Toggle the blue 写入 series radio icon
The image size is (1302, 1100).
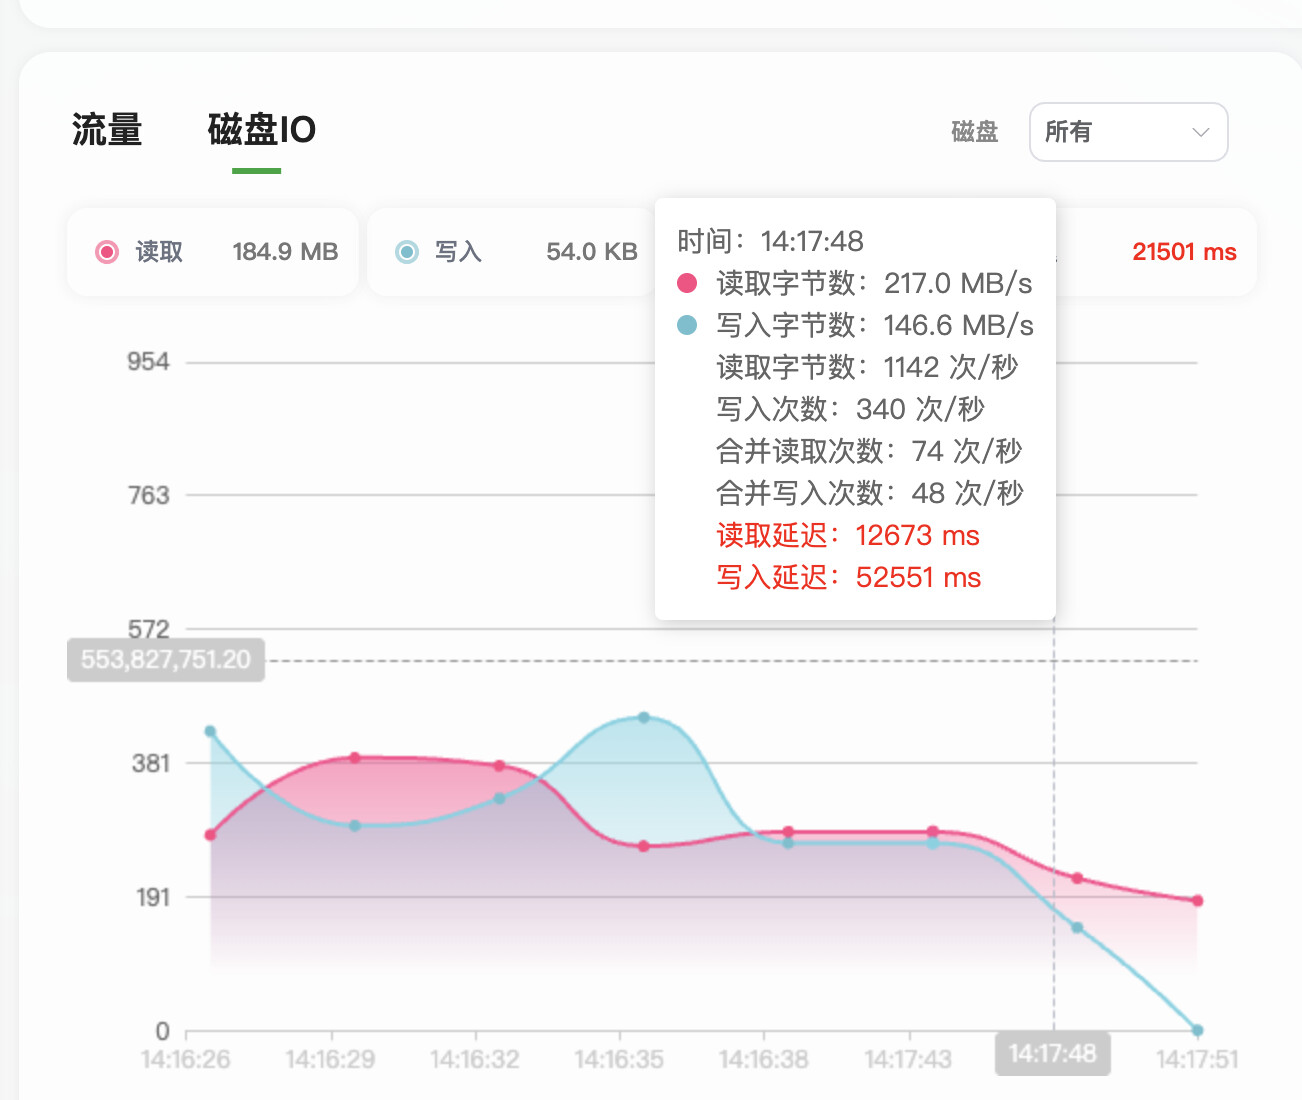407,252
